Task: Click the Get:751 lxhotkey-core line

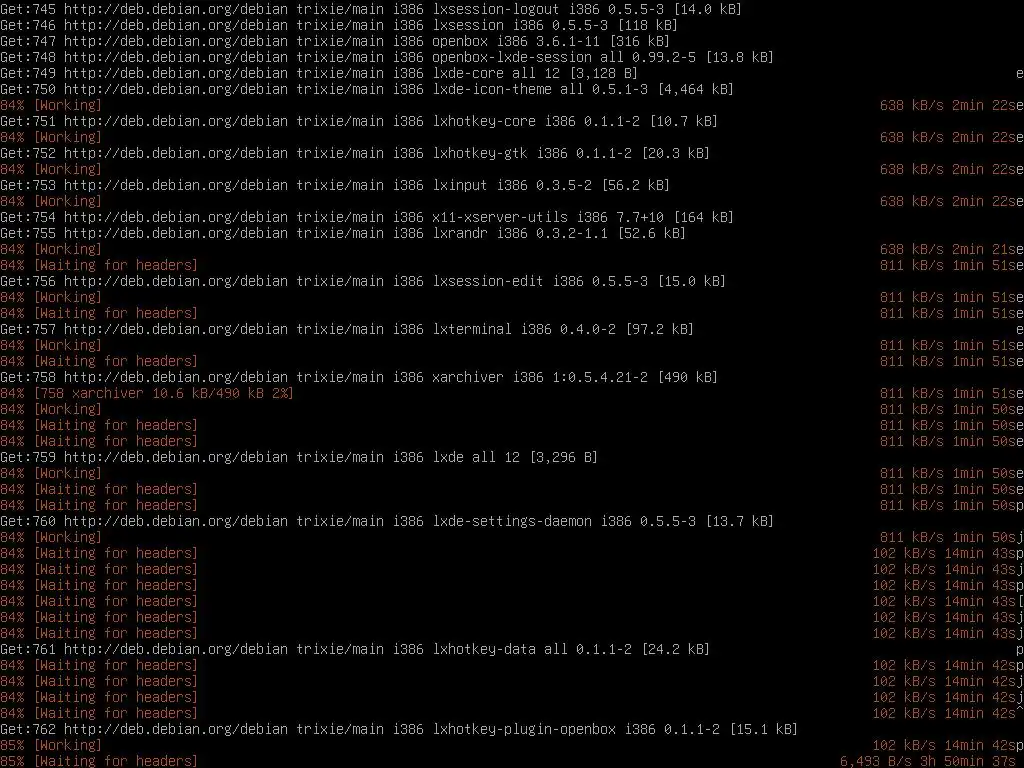Action: (x=359, y=121)
